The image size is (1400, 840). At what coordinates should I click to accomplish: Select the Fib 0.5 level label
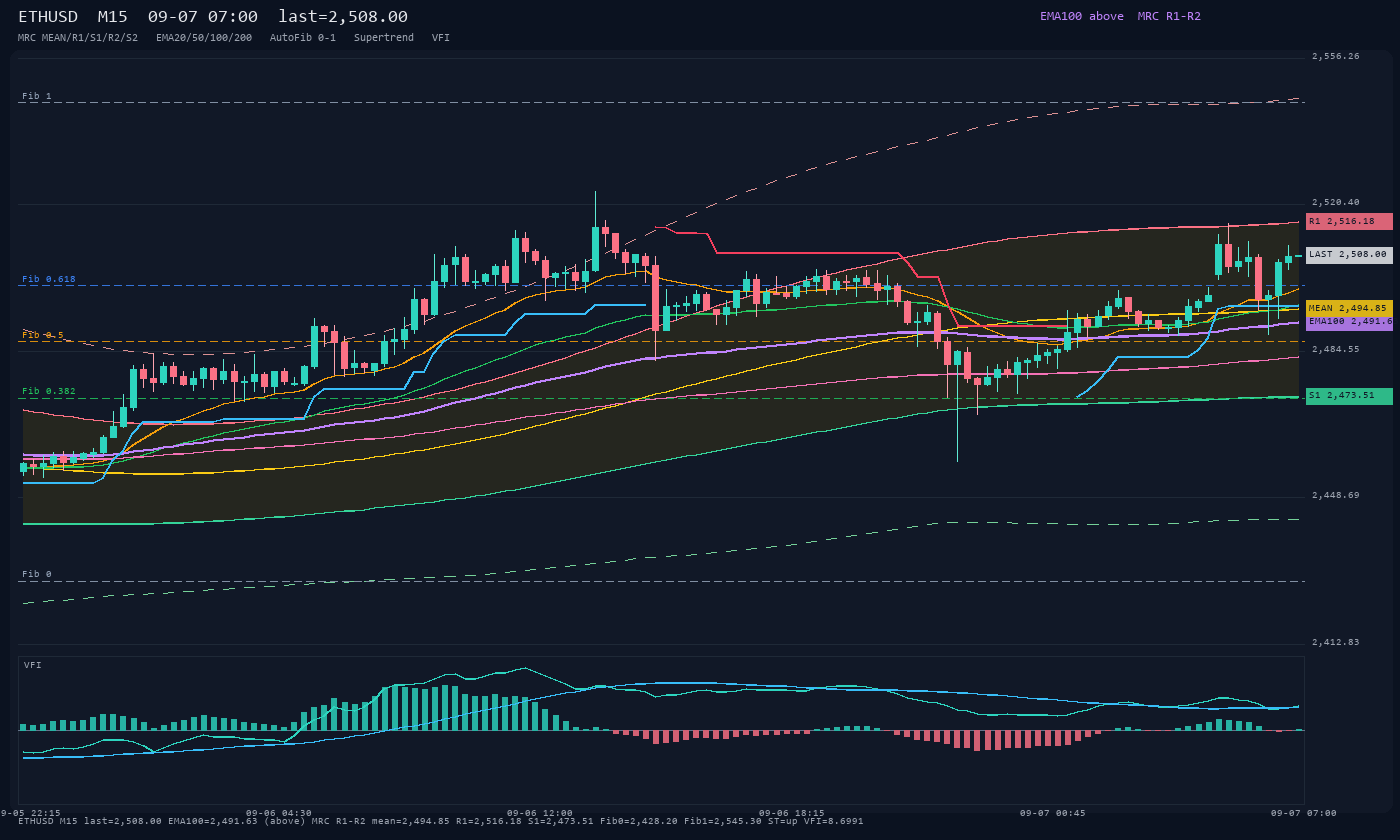coord(43,335)
